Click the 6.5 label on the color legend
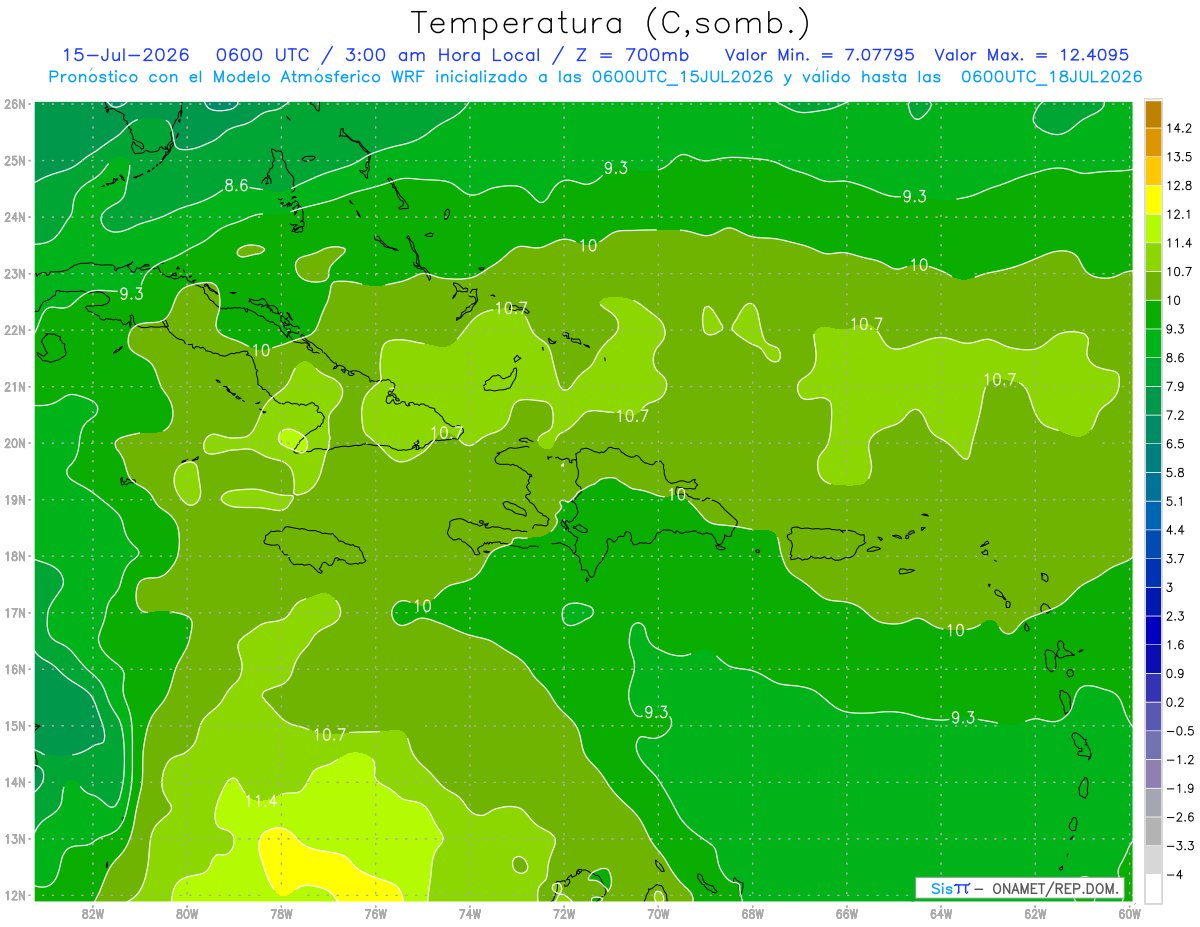Viewport: 1200px width, 927px height. (1176, 443)
